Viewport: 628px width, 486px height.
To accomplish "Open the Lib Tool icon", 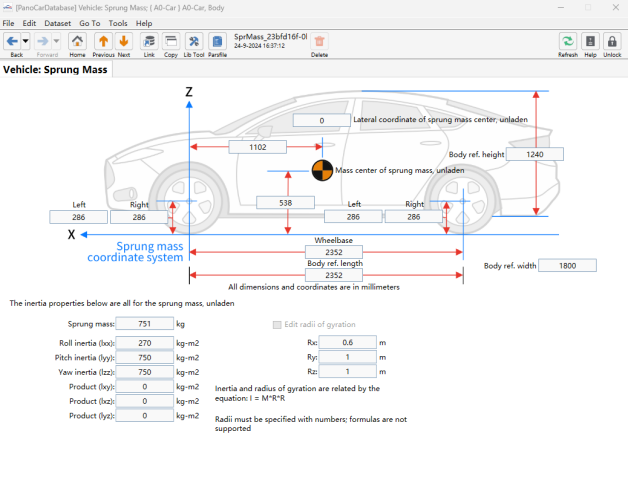I will click(194, 41).
